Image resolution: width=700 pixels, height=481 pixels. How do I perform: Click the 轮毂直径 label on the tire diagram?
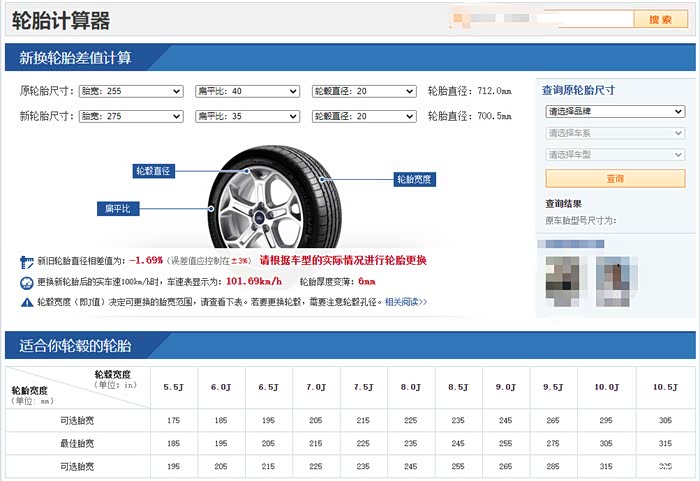tap(154, 171)
